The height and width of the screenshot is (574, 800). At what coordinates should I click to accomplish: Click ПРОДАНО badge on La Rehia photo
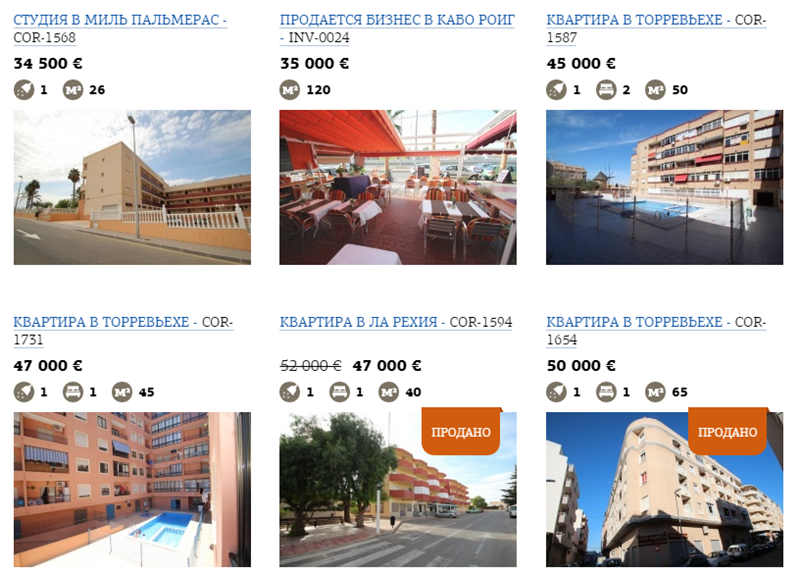pos(461,431)
